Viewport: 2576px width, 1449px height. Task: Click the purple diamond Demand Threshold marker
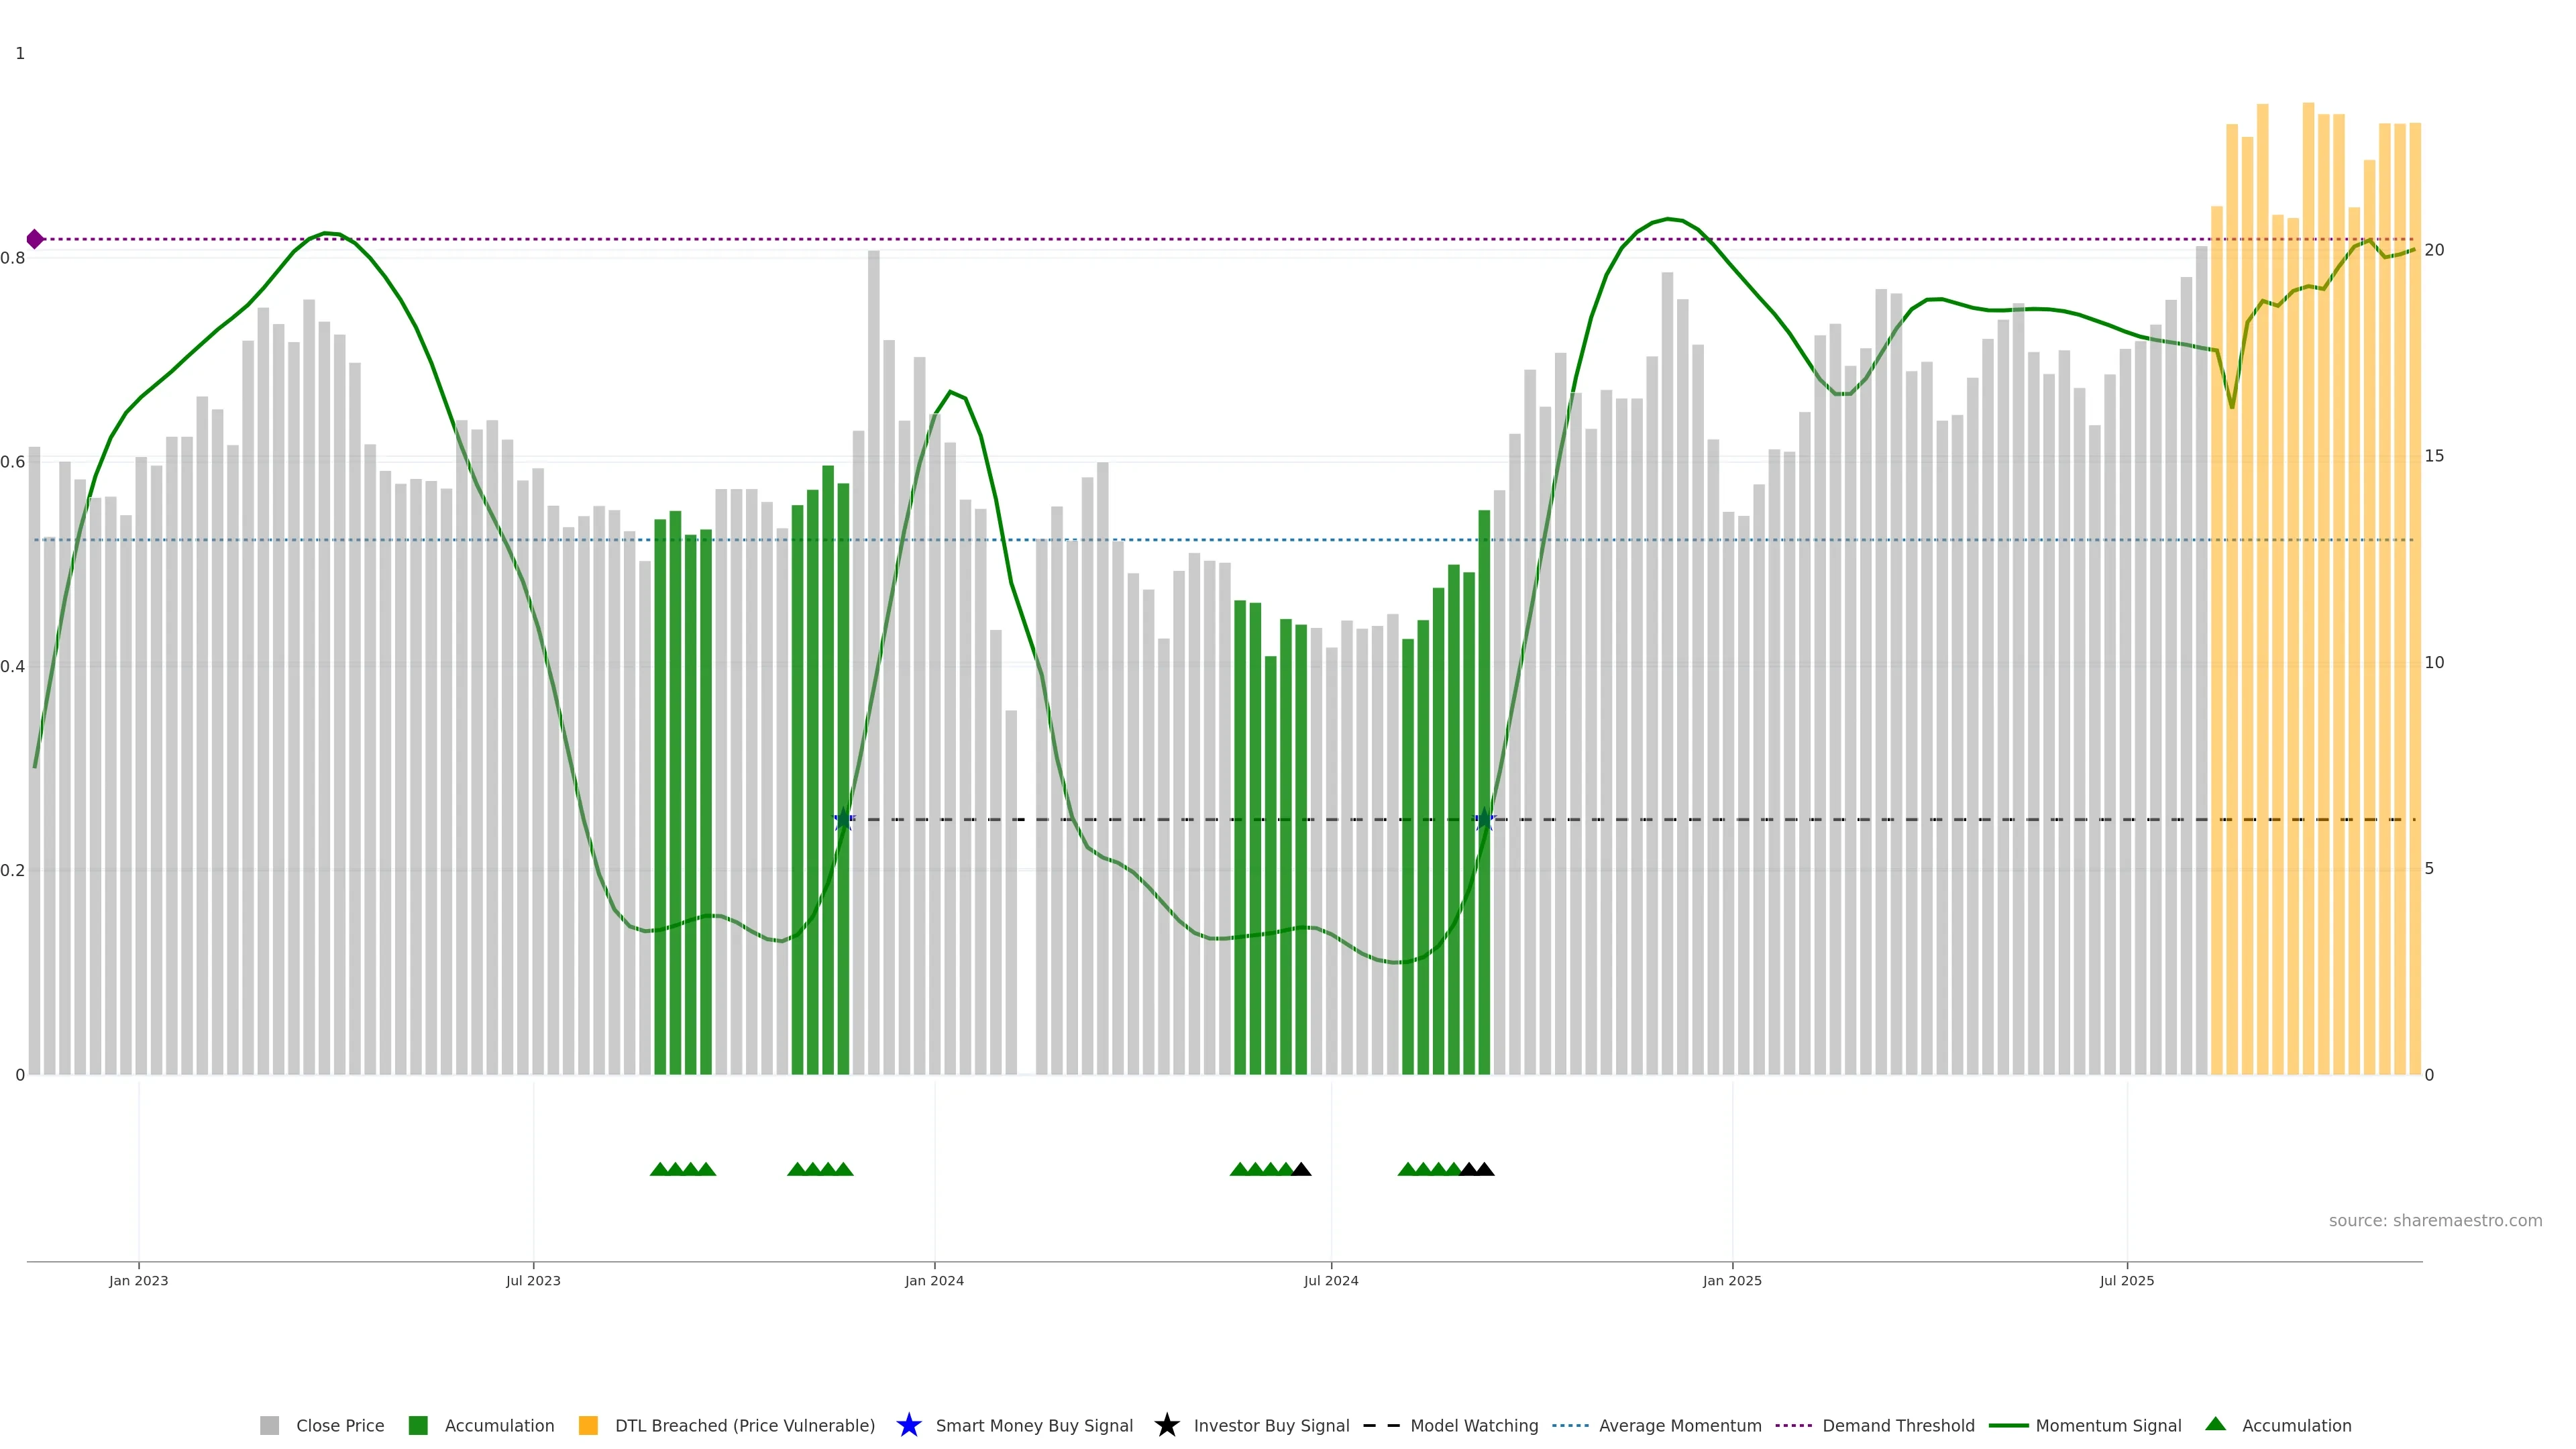[35, 239]
